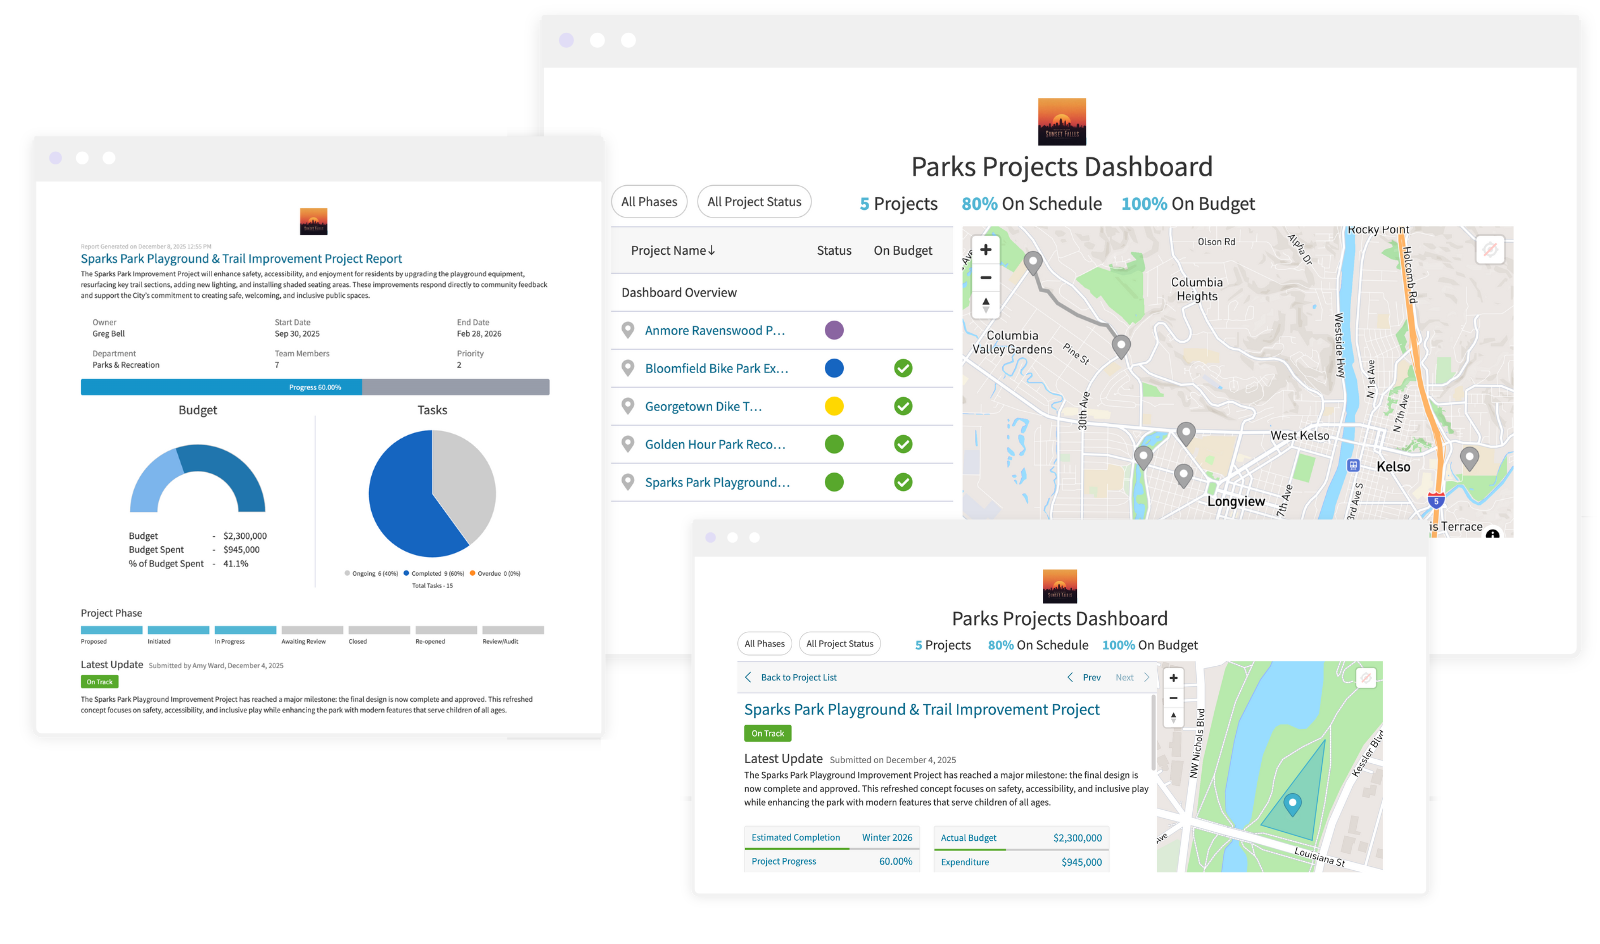
Task: Click Anmore Ravenswood's purple status dot
Action: (834, 330)
